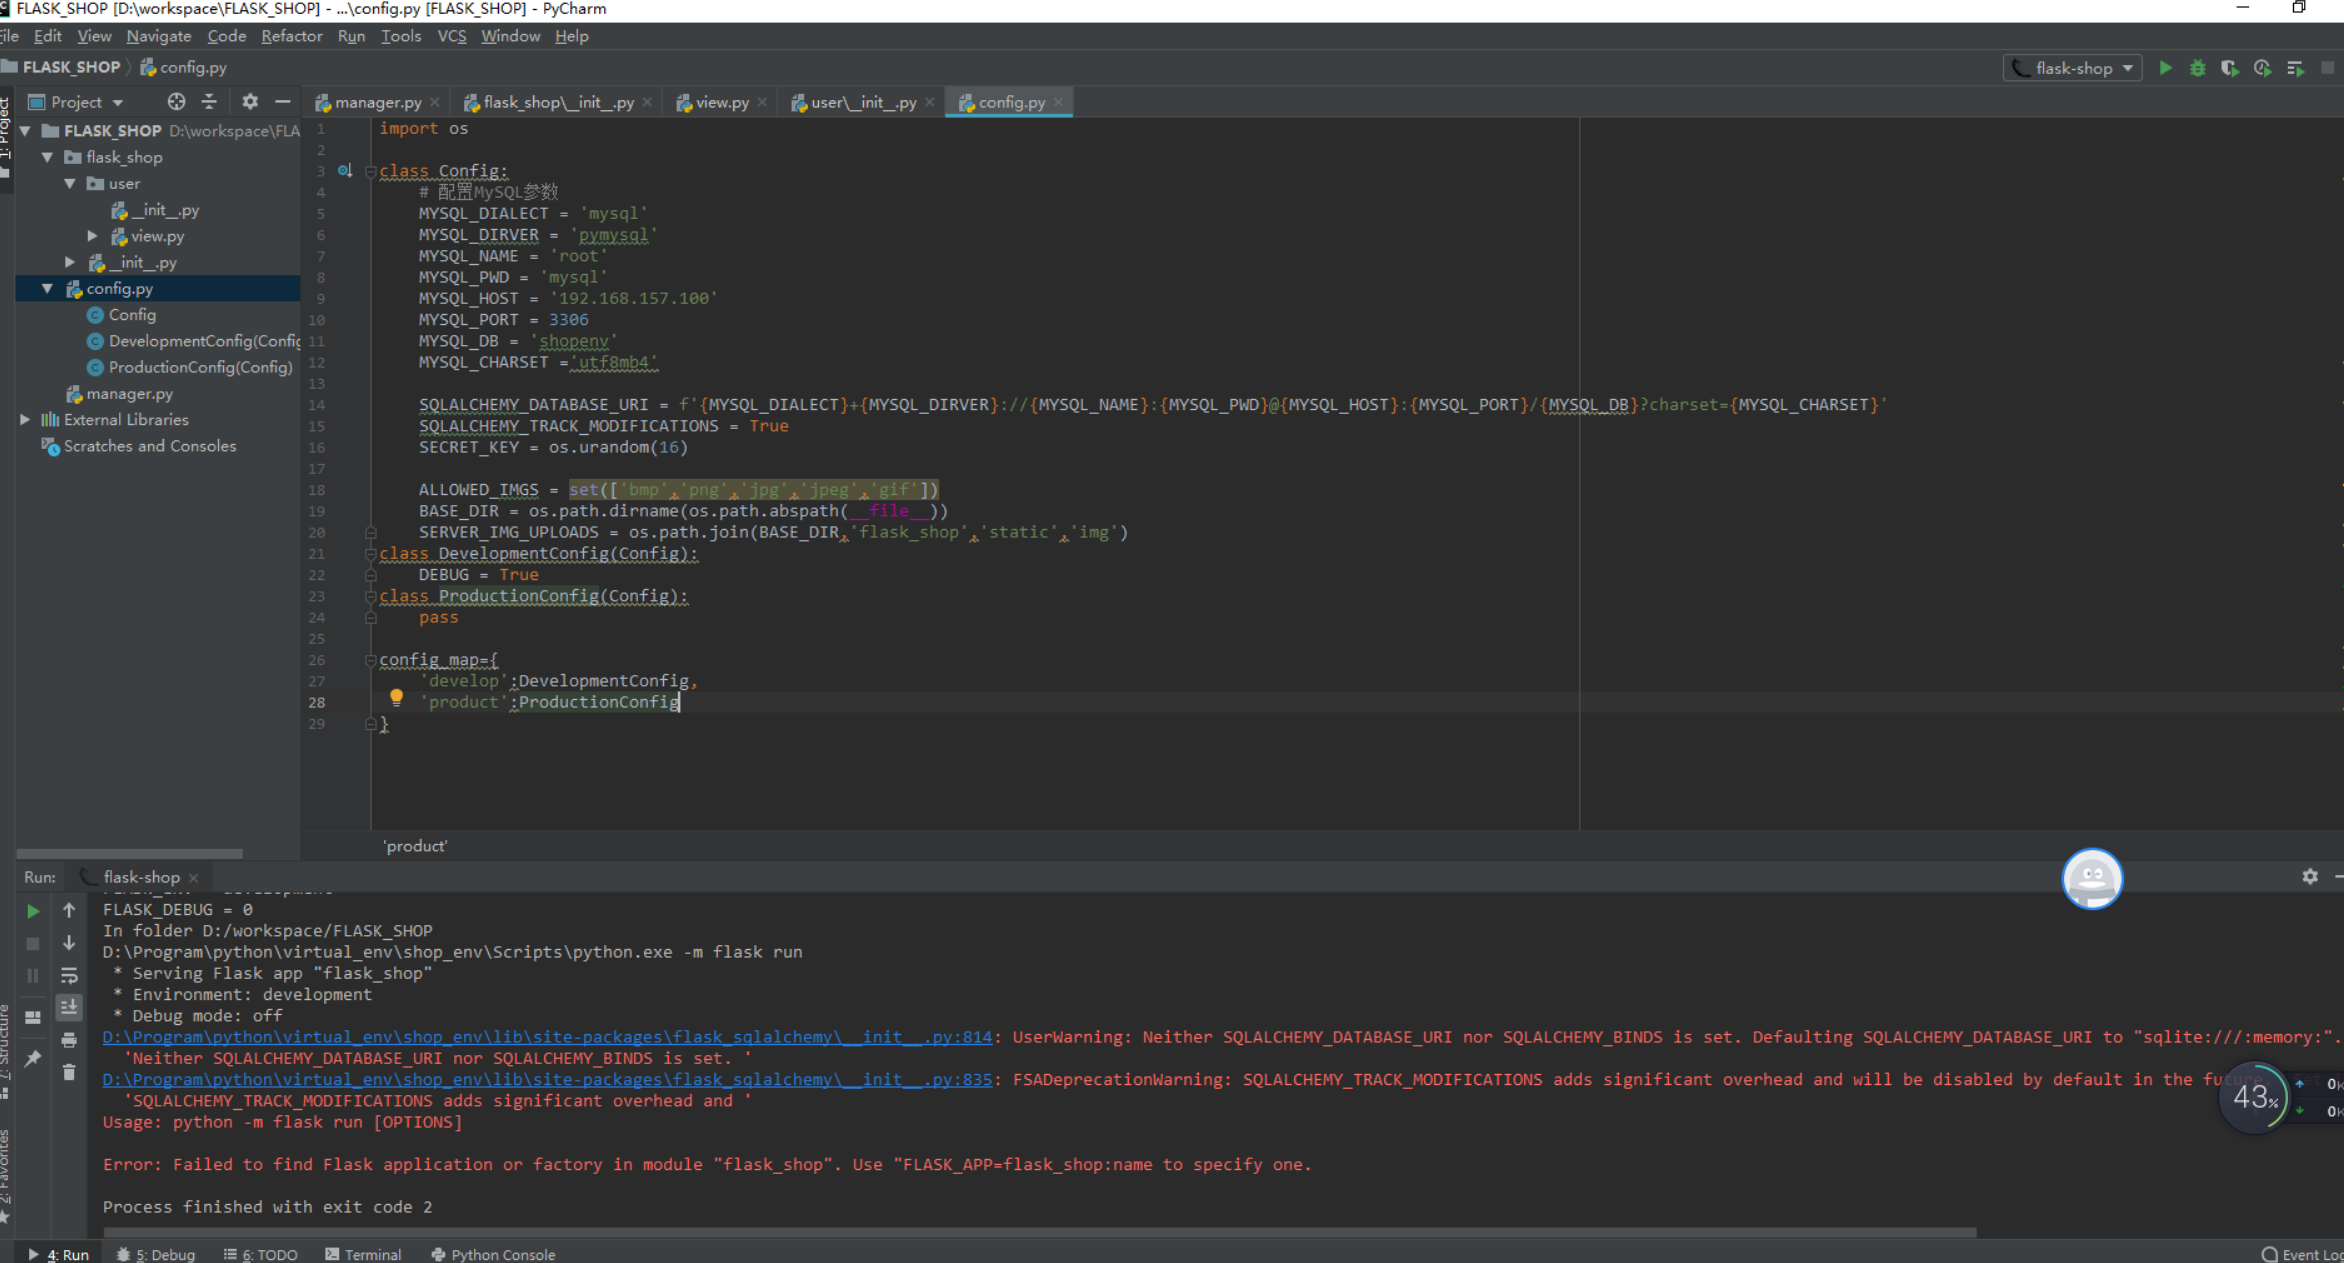Hide the Project tool window
The image size is (2344, 1263).
click(282, 102)
